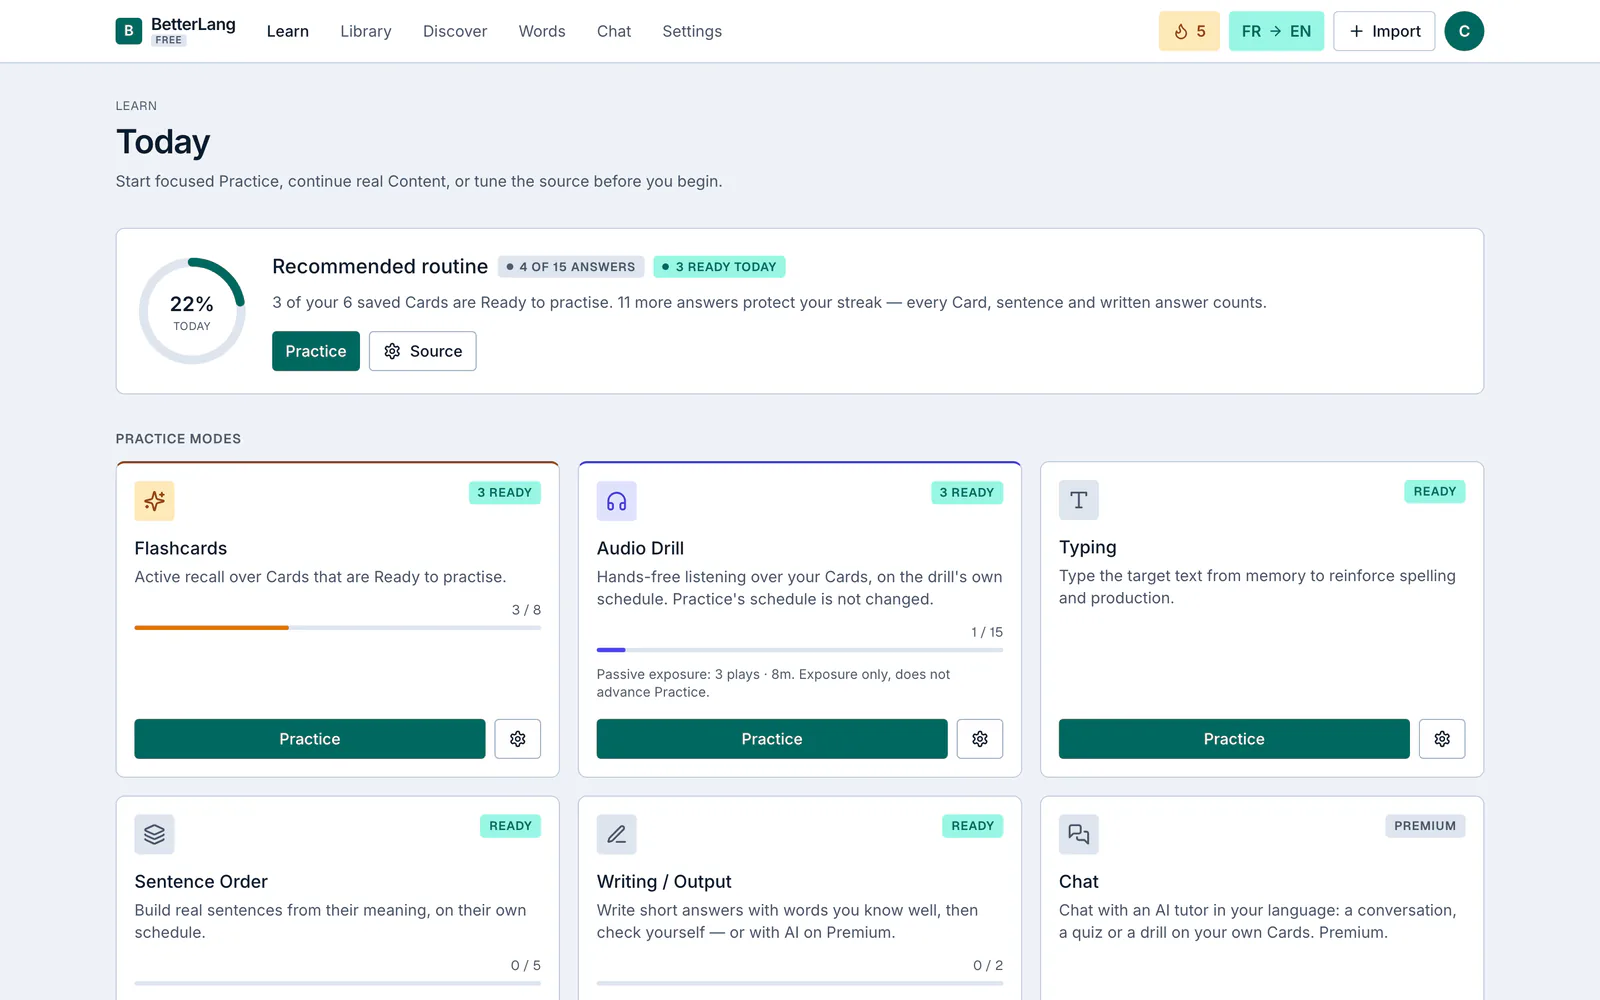Open the Settings nav tab
This screenshot has height=1000, width=1600.
coord(692,31)
